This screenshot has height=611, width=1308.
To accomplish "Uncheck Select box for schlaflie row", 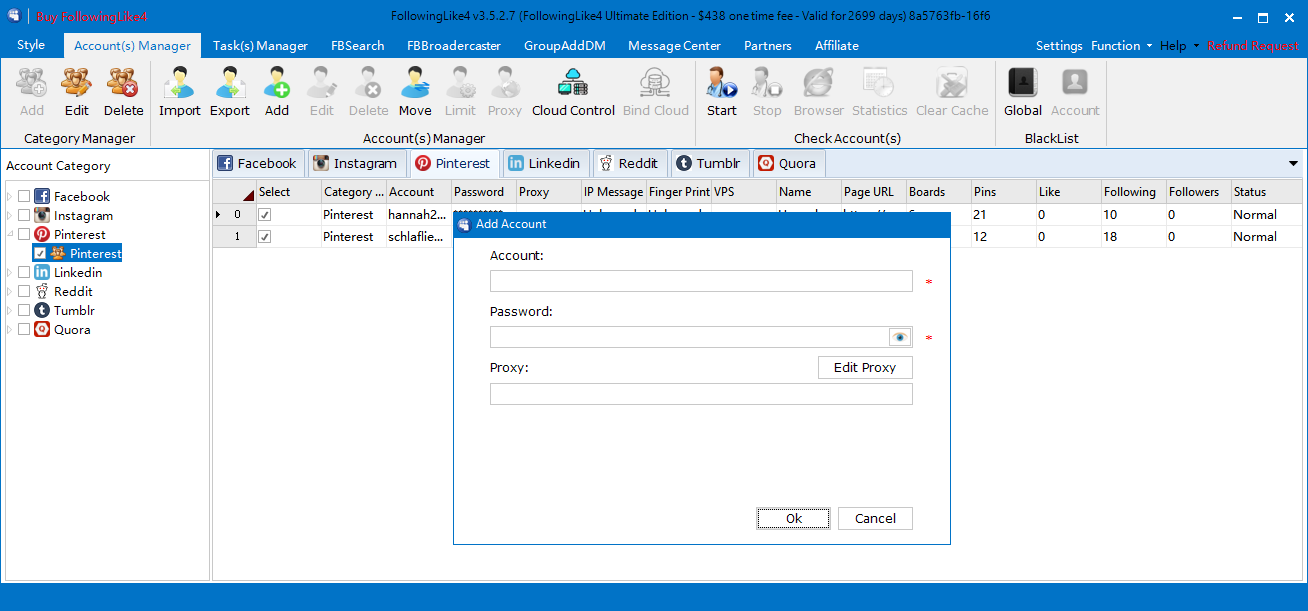I will click(x=265, y=237).
